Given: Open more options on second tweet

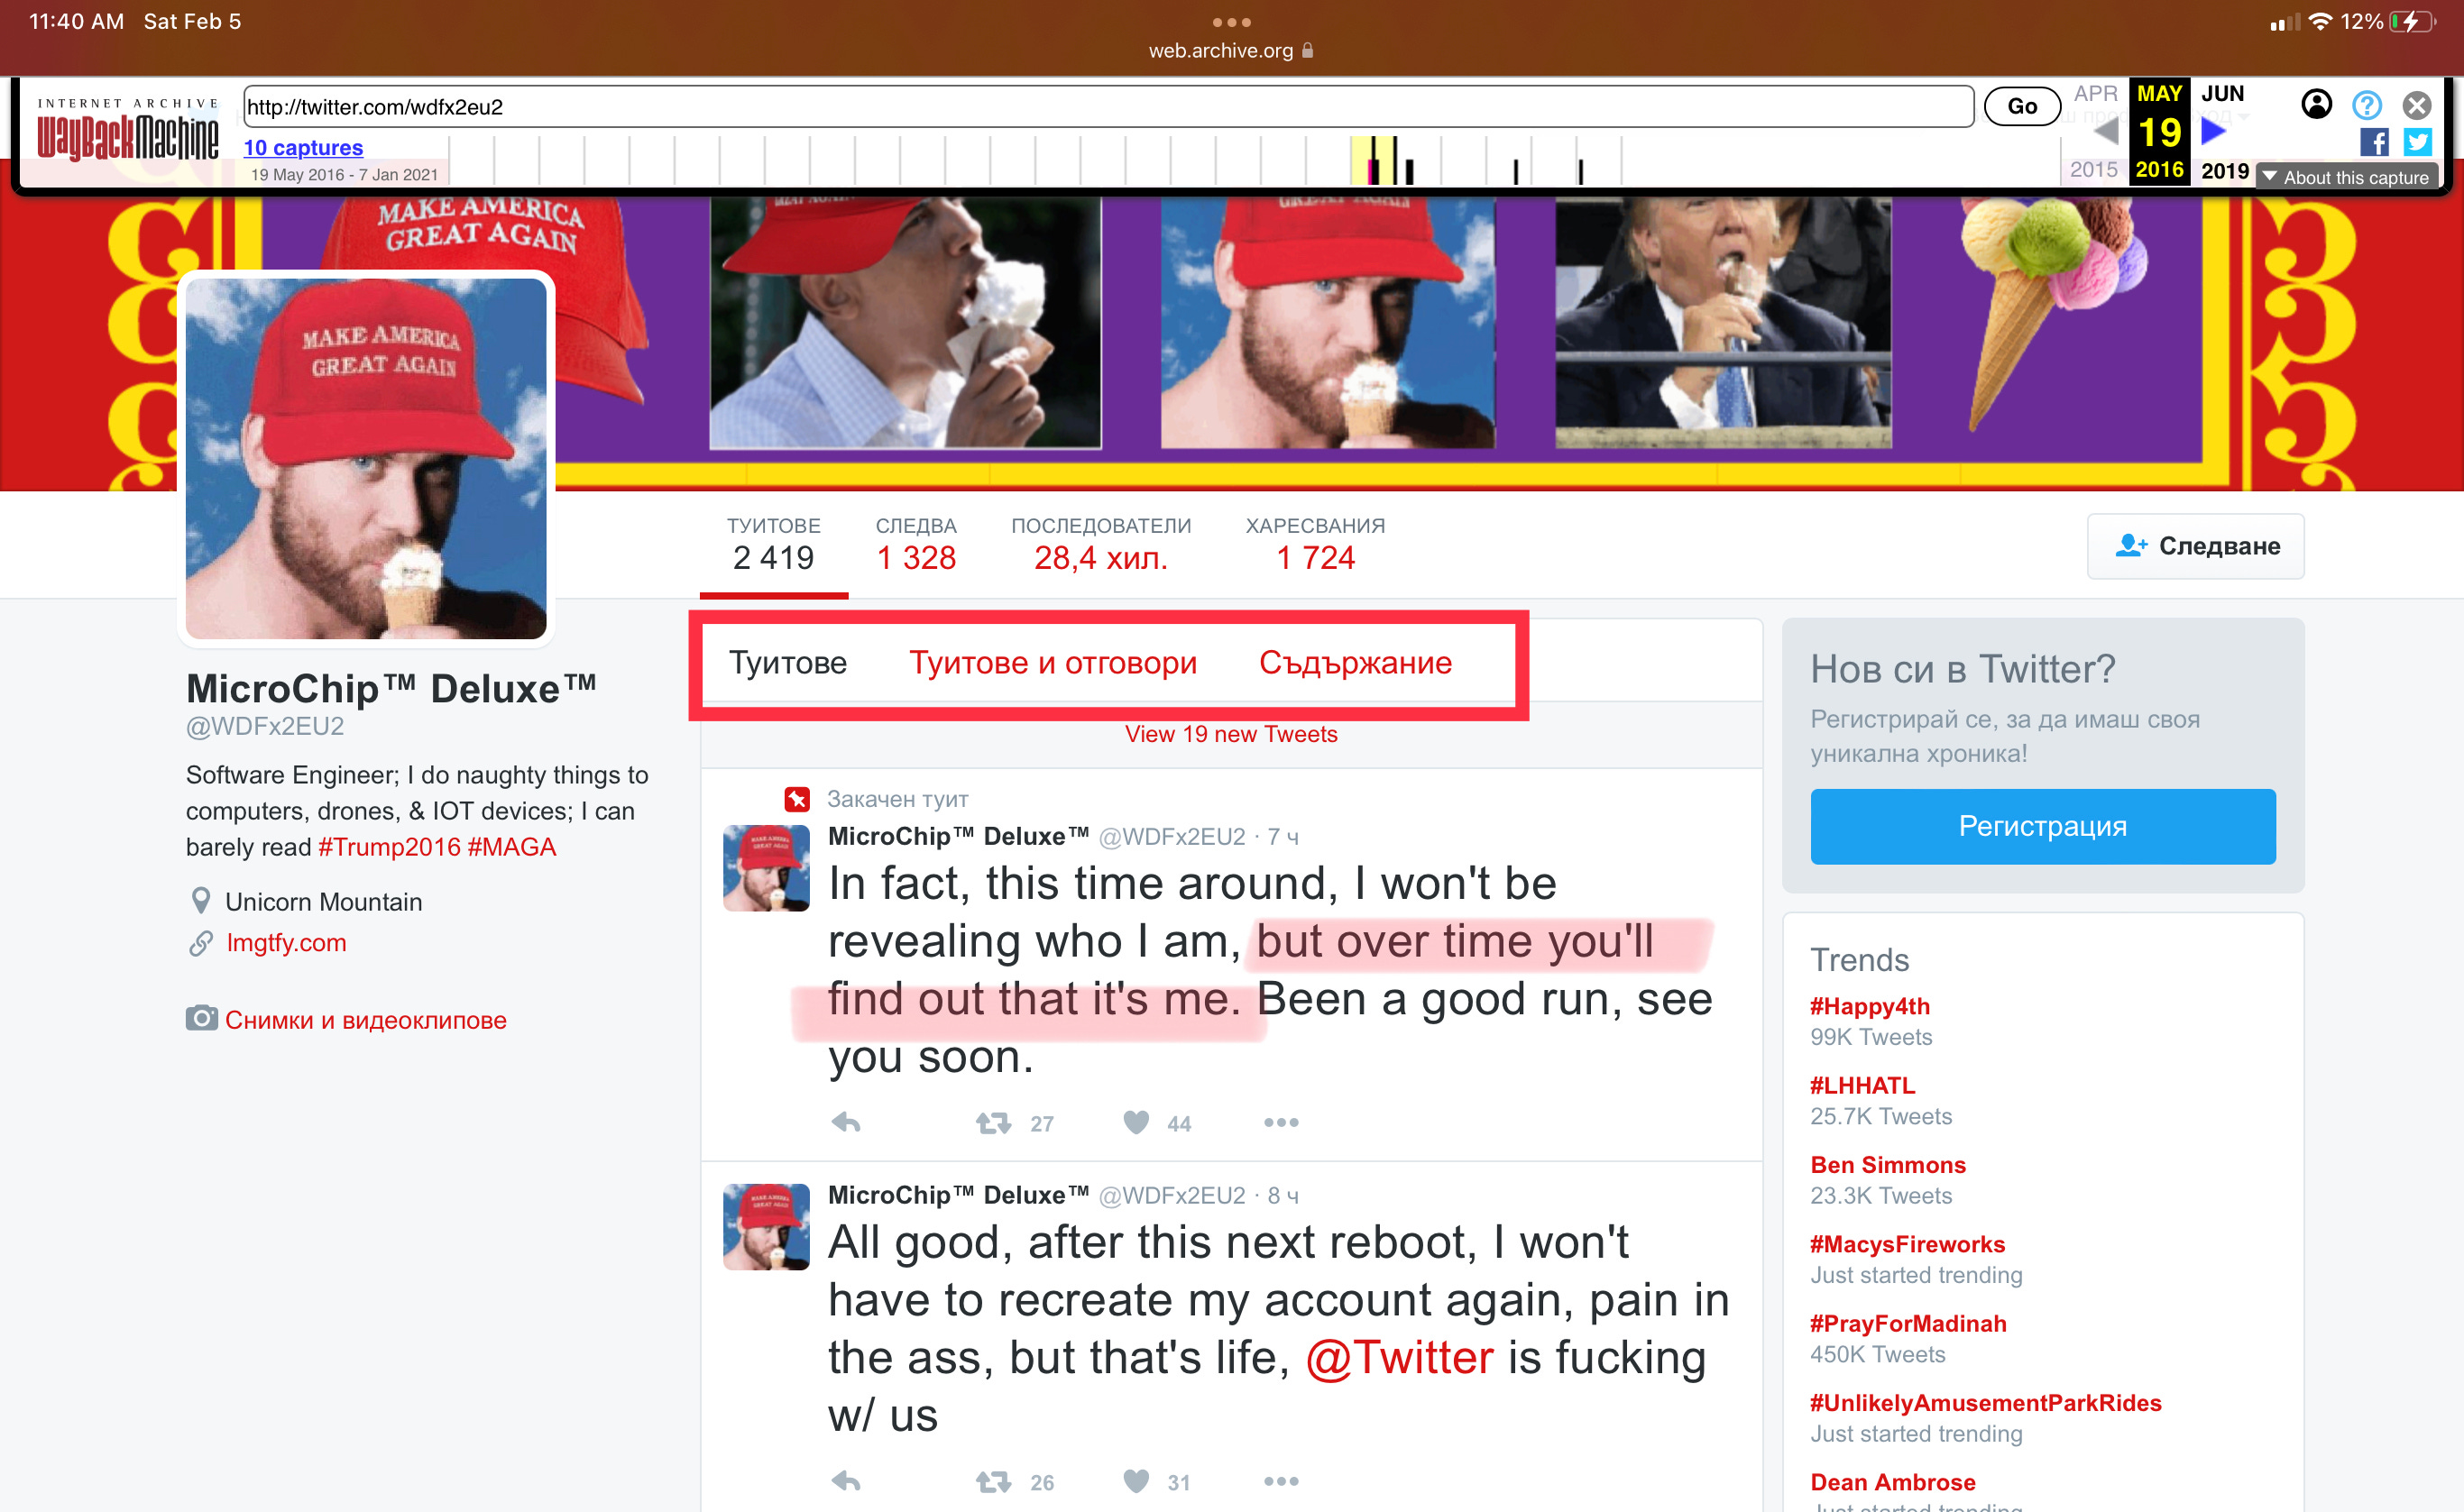Looking at the screenshot, I should coord(1281,1481).
